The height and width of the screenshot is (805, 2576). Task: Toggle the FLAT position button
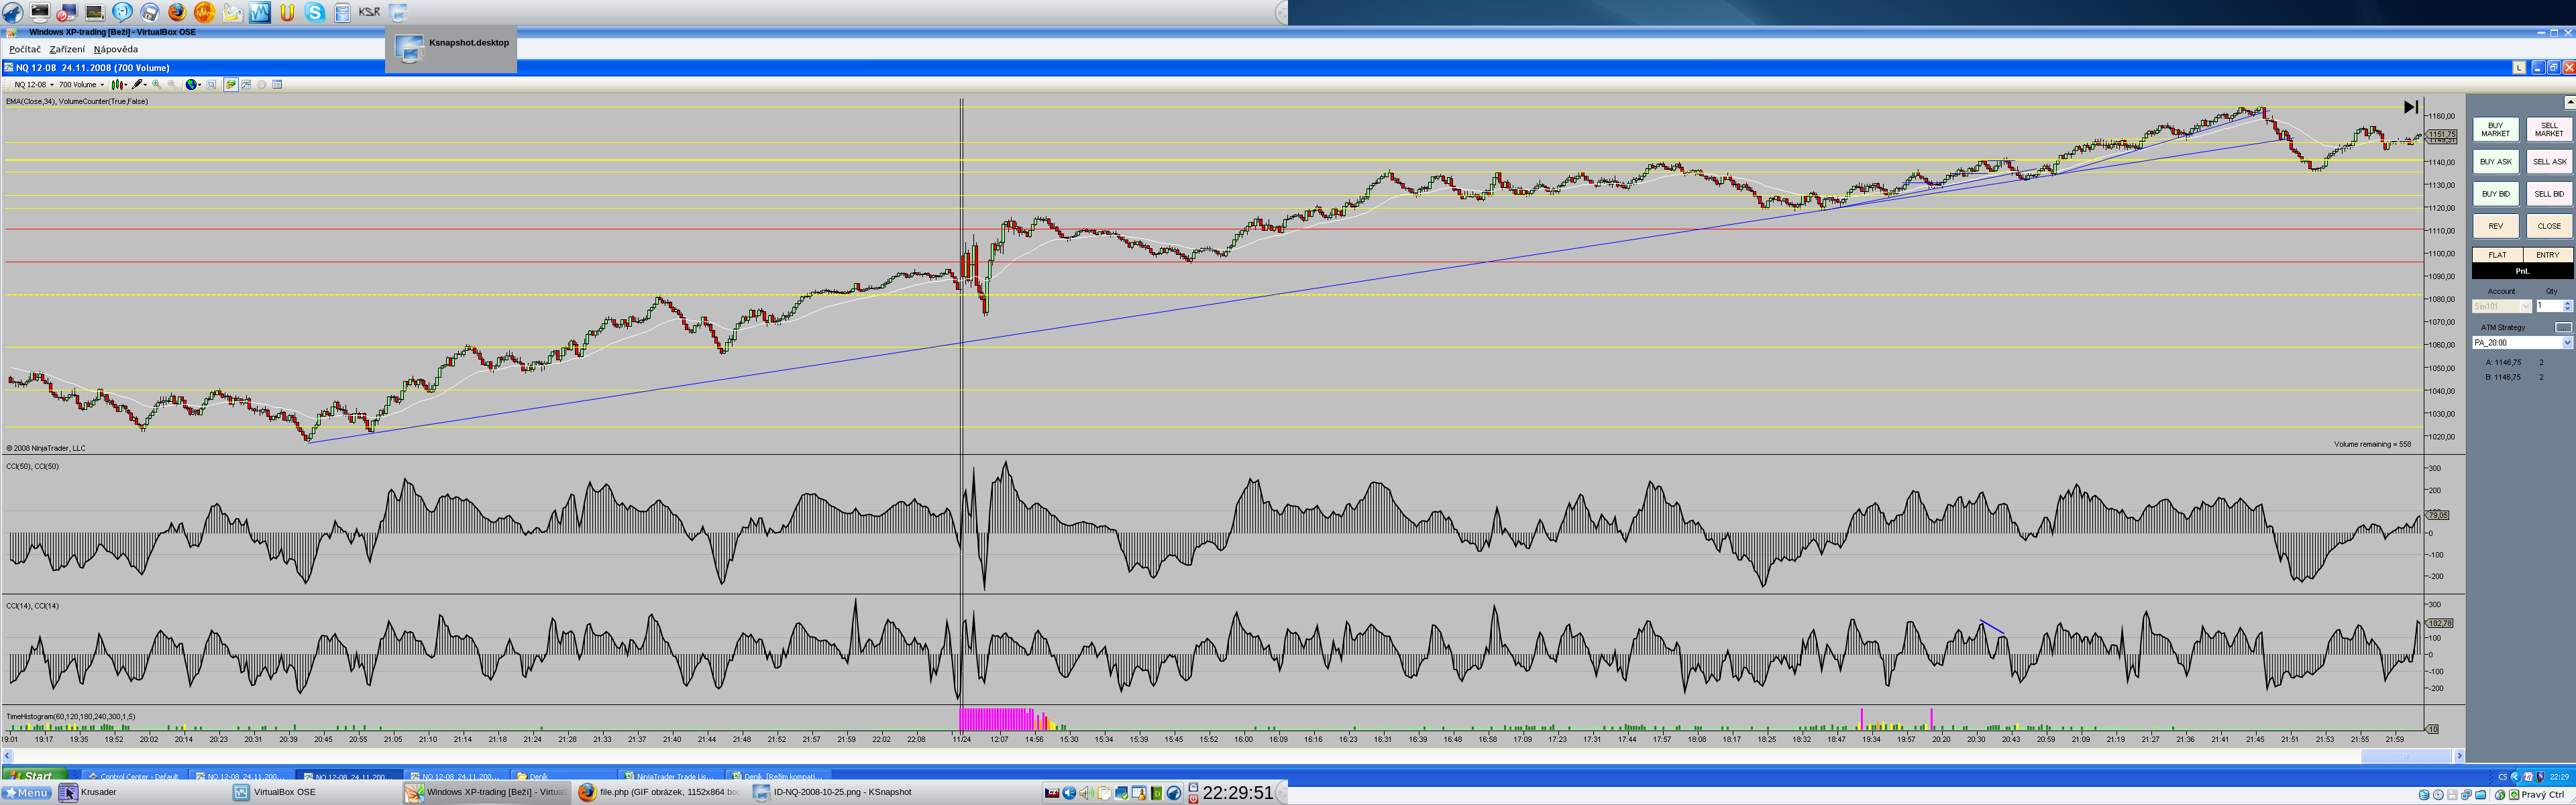click(x=2497, y=255)
